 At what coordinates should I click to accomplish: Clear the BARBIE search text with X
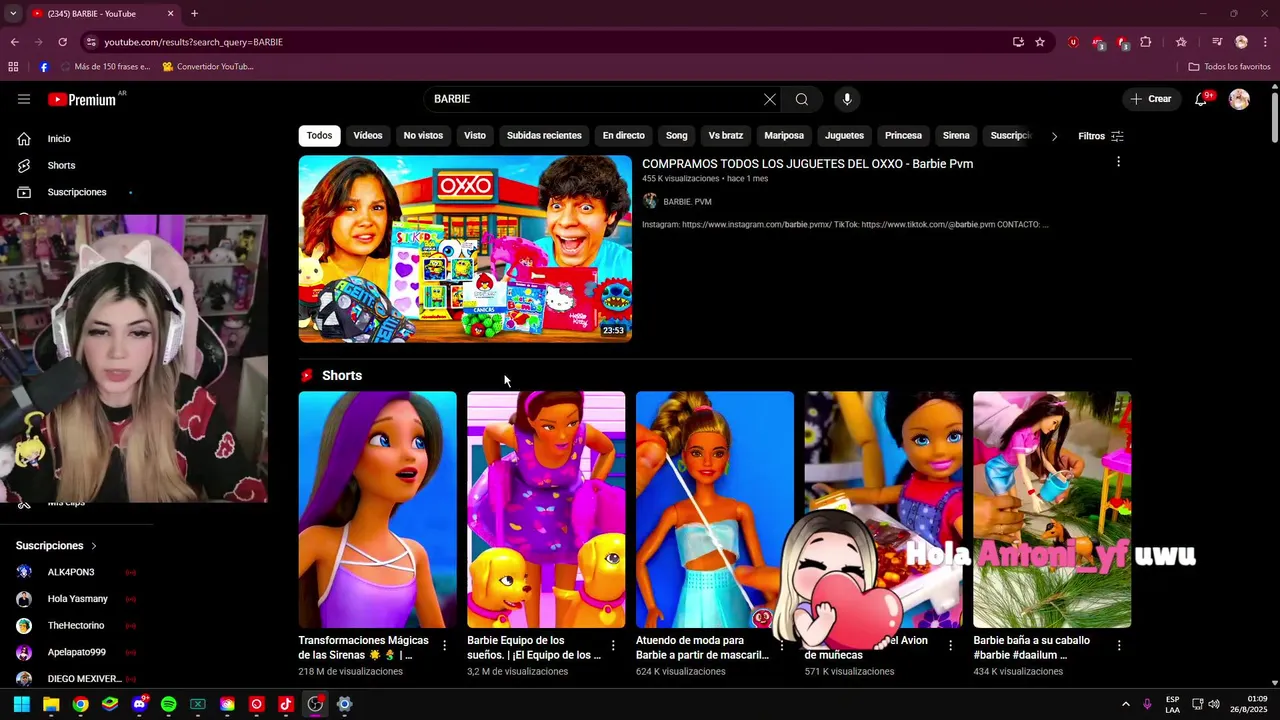[769, 99]
